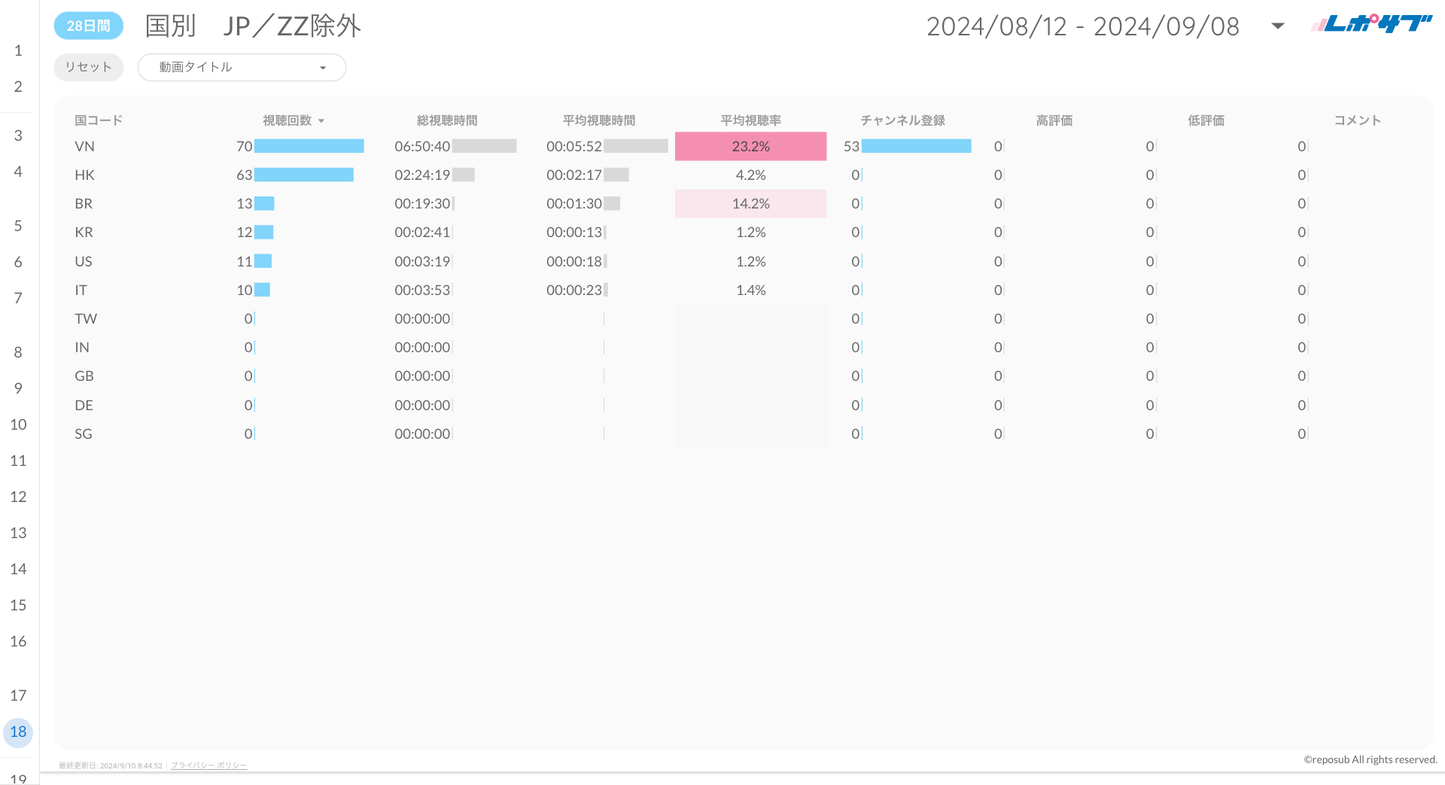Click the 23.2% pink cell for VN
The image size is (1445, 785).
(x=751, y=146)
